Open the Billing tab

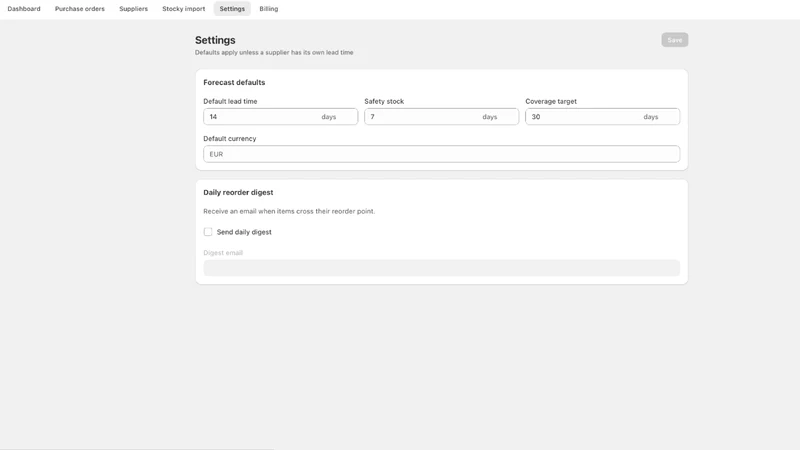(x=269, y=9)
